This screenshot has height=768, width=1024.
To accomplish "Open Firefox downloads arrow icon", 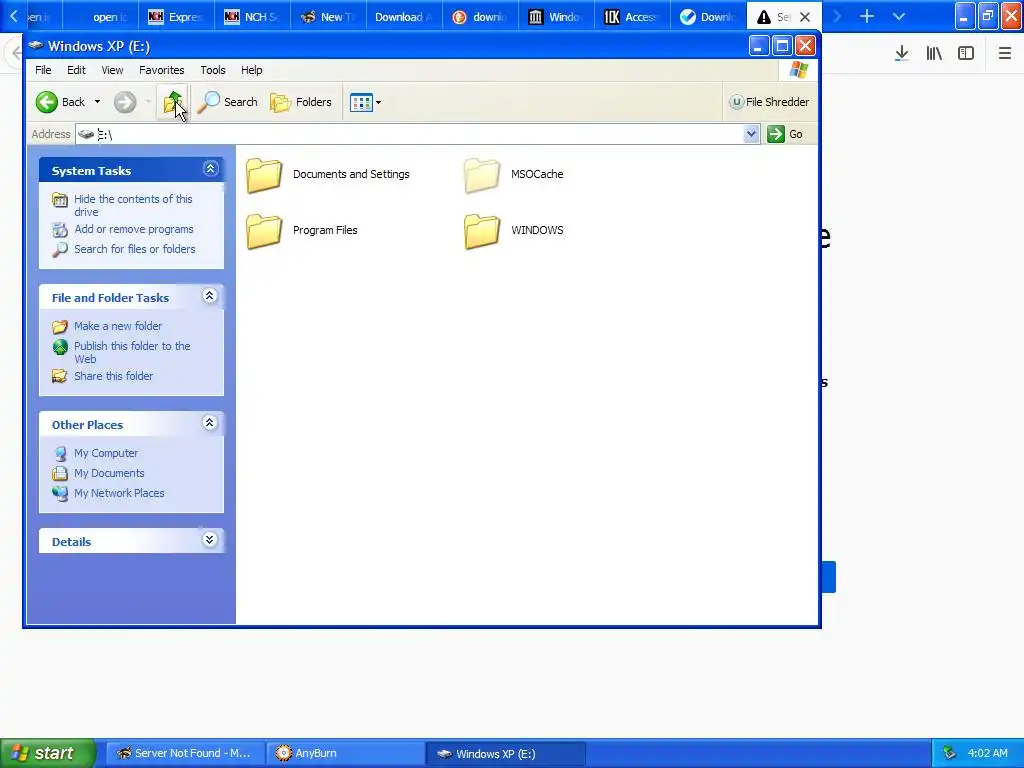I will [901, 53].
